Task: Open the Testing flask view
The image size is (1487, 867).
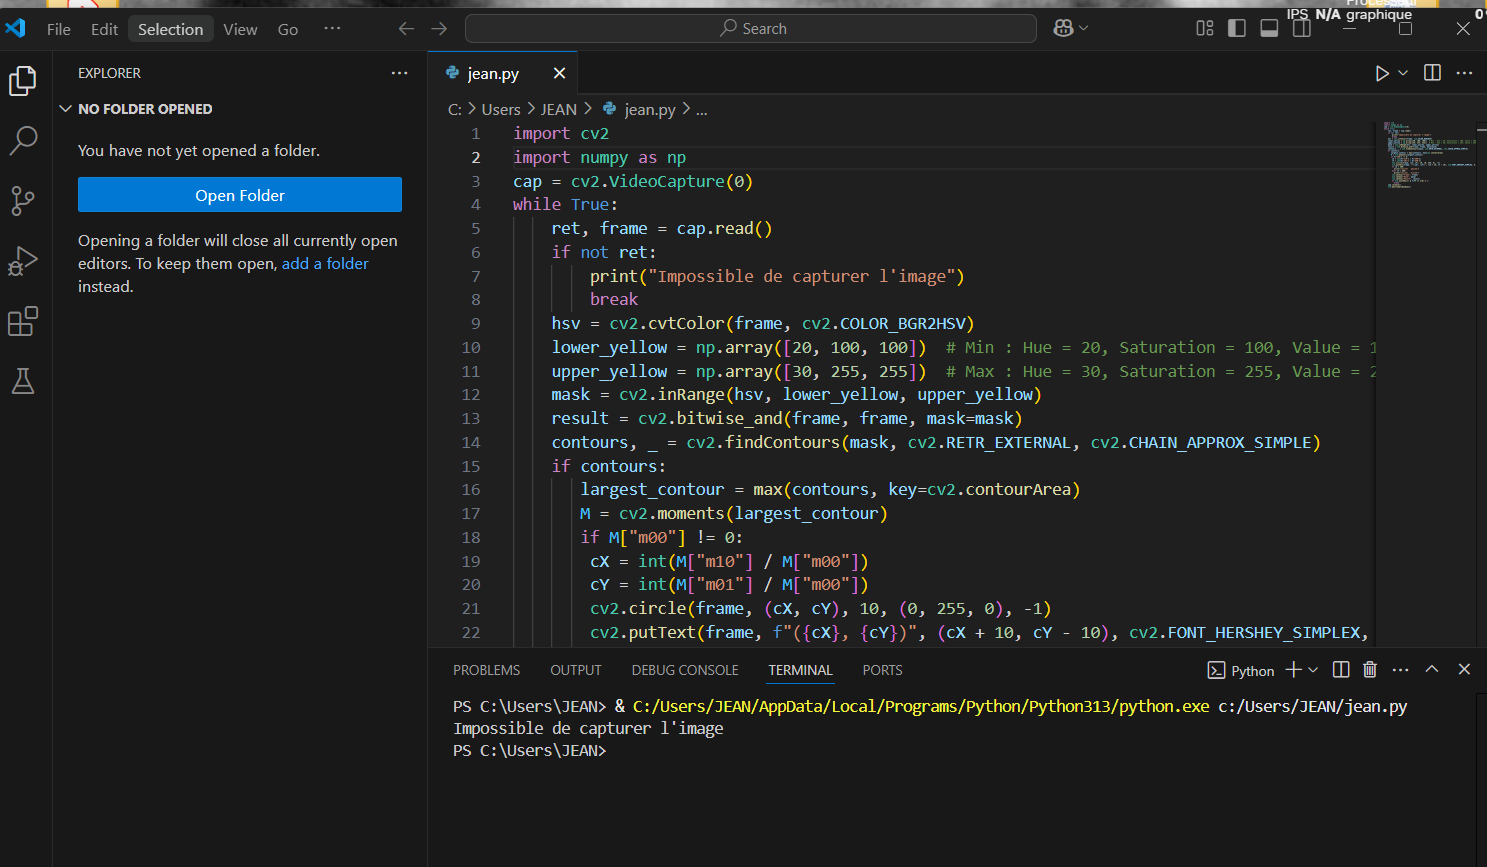Action: [23, 381]
